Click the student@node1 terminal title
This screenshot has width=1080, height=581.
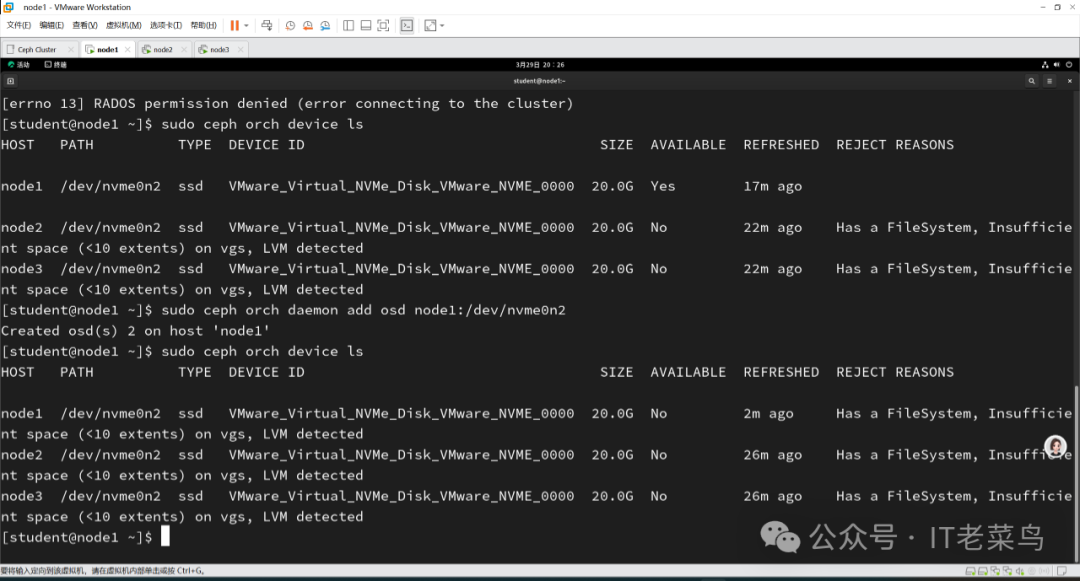pyautogui.click(x=539, y=81)
